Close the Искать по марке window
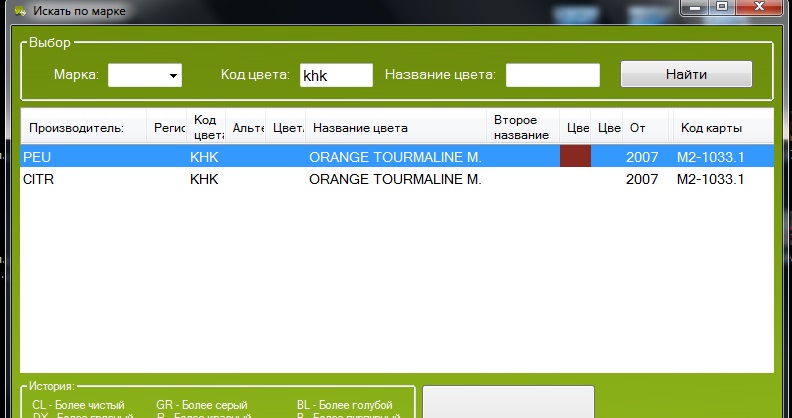 [759, 6]
